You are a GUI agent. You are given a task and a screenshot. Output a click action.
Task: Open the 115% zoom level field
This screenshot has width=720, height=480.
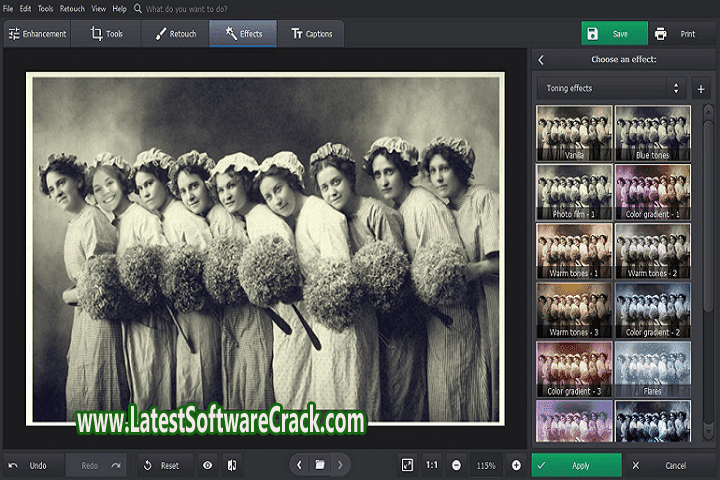tap(486, 465)
